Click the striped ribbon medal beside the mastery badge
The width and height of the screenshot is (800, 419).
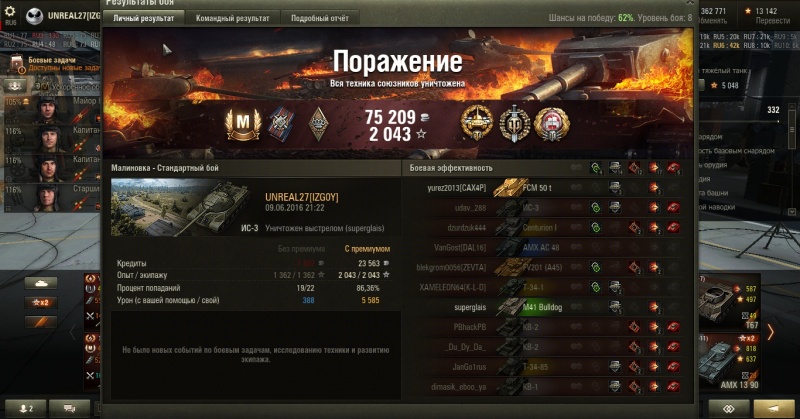point(281,125)
